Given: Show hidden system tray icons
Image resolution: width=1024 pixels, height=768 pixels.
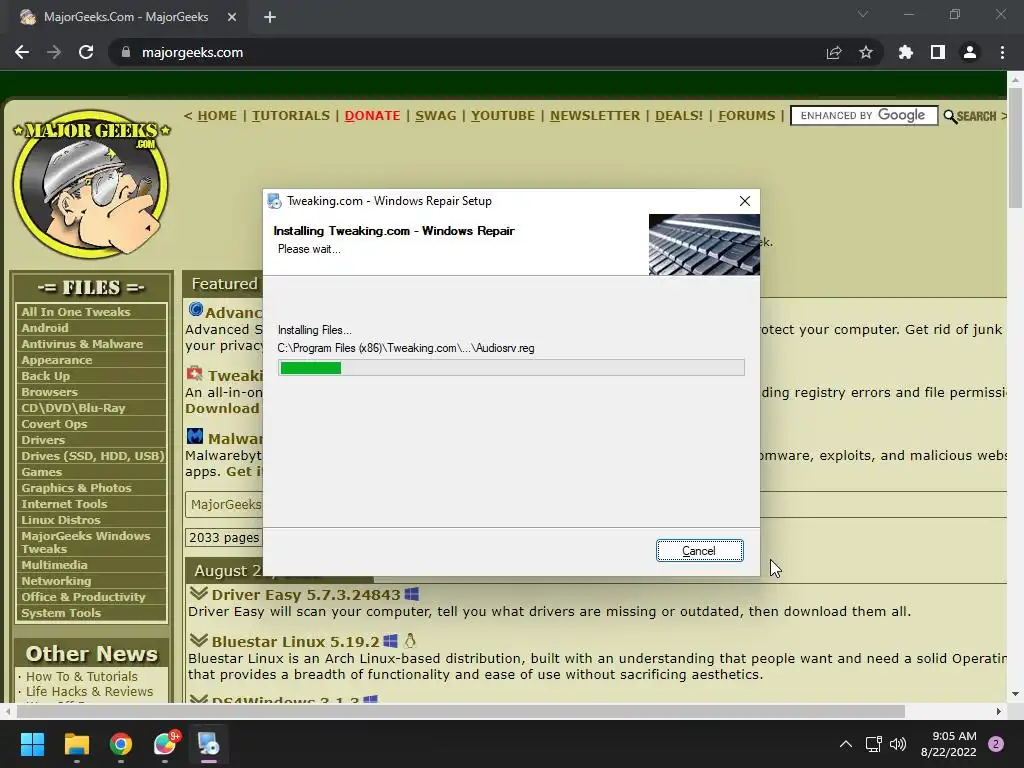Looking at the screenshot, I should (x=846, y=744).
